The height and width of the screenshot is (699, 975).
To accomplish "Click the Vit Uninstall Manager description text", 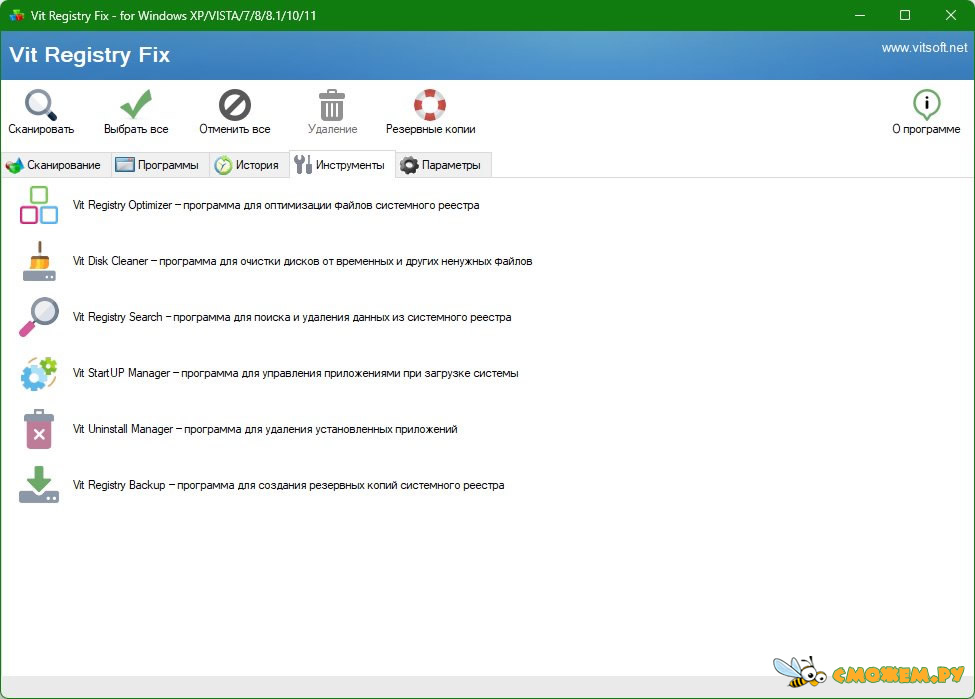I will tap(265, 429).
